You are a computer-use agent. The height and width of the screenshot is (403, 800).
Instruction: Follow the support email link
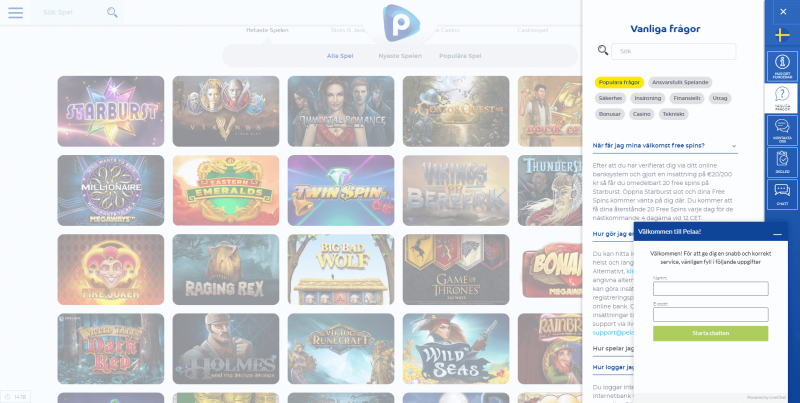(613, 333)
